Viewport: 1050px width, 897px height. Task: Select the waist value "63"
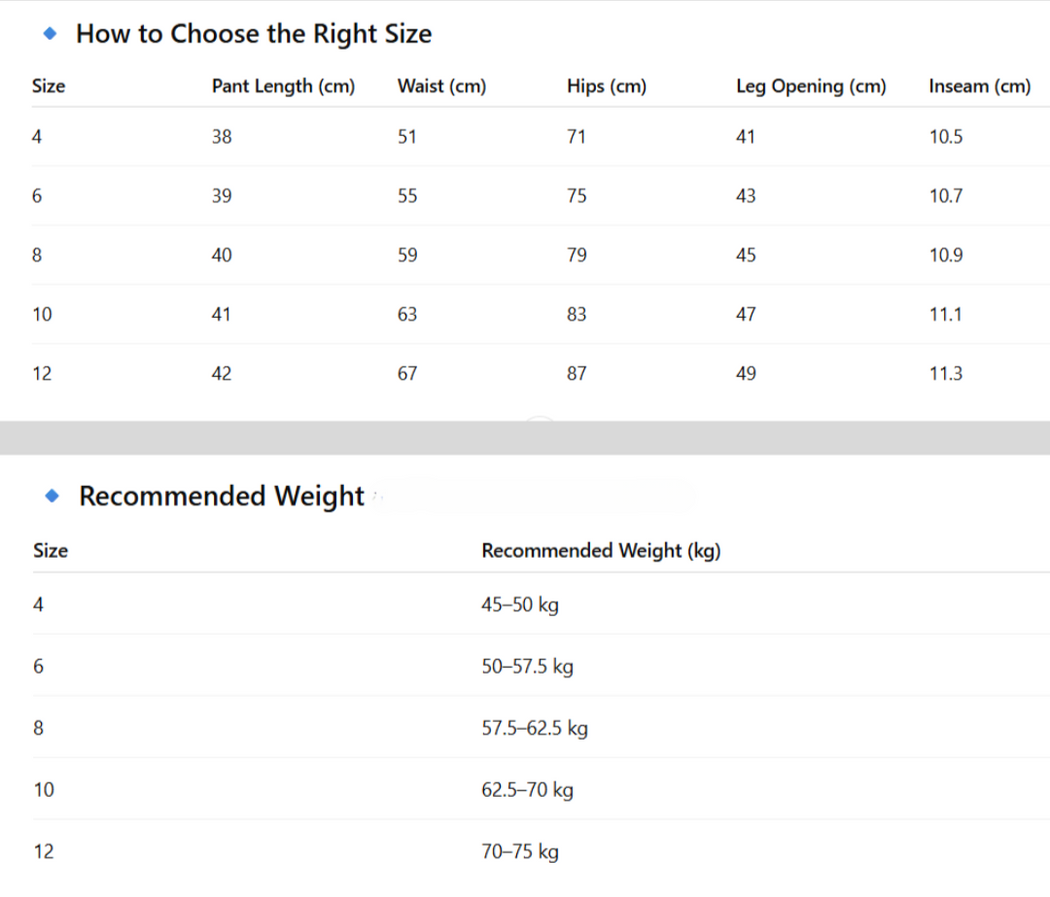(x=407, y=315)
